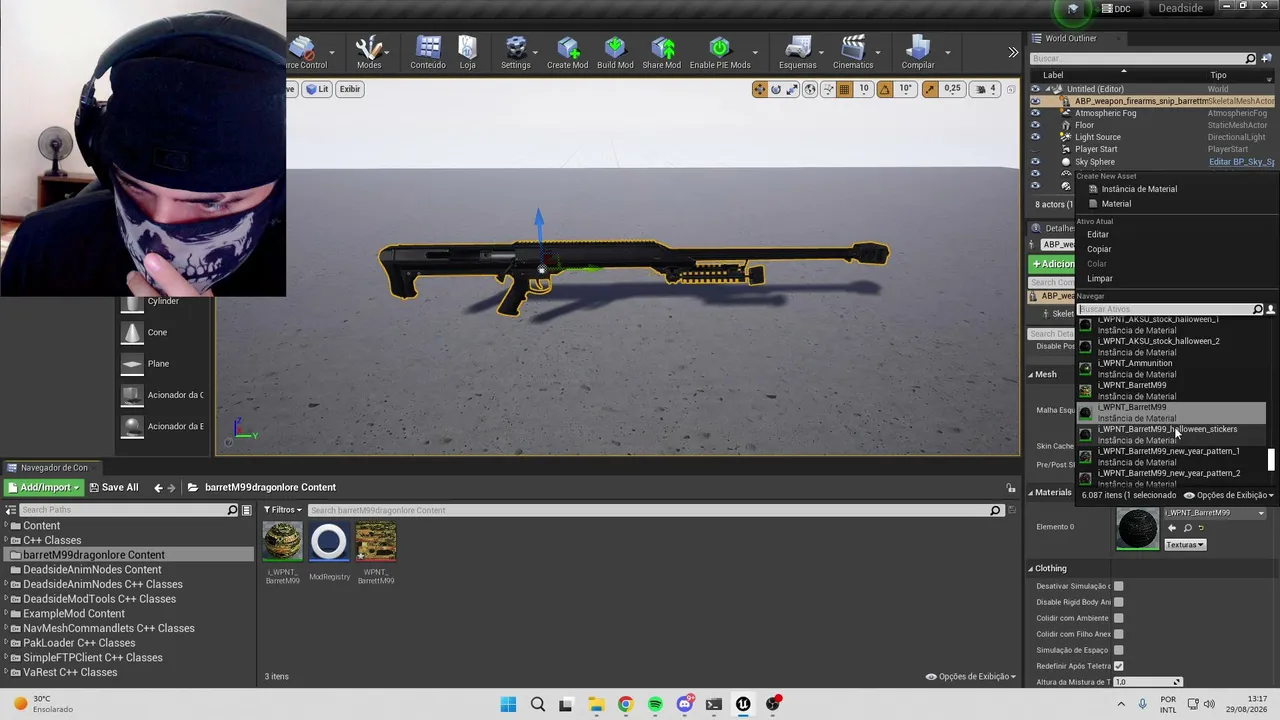
Task: Click the asset picker list scrollbar
Action: 1272,460
